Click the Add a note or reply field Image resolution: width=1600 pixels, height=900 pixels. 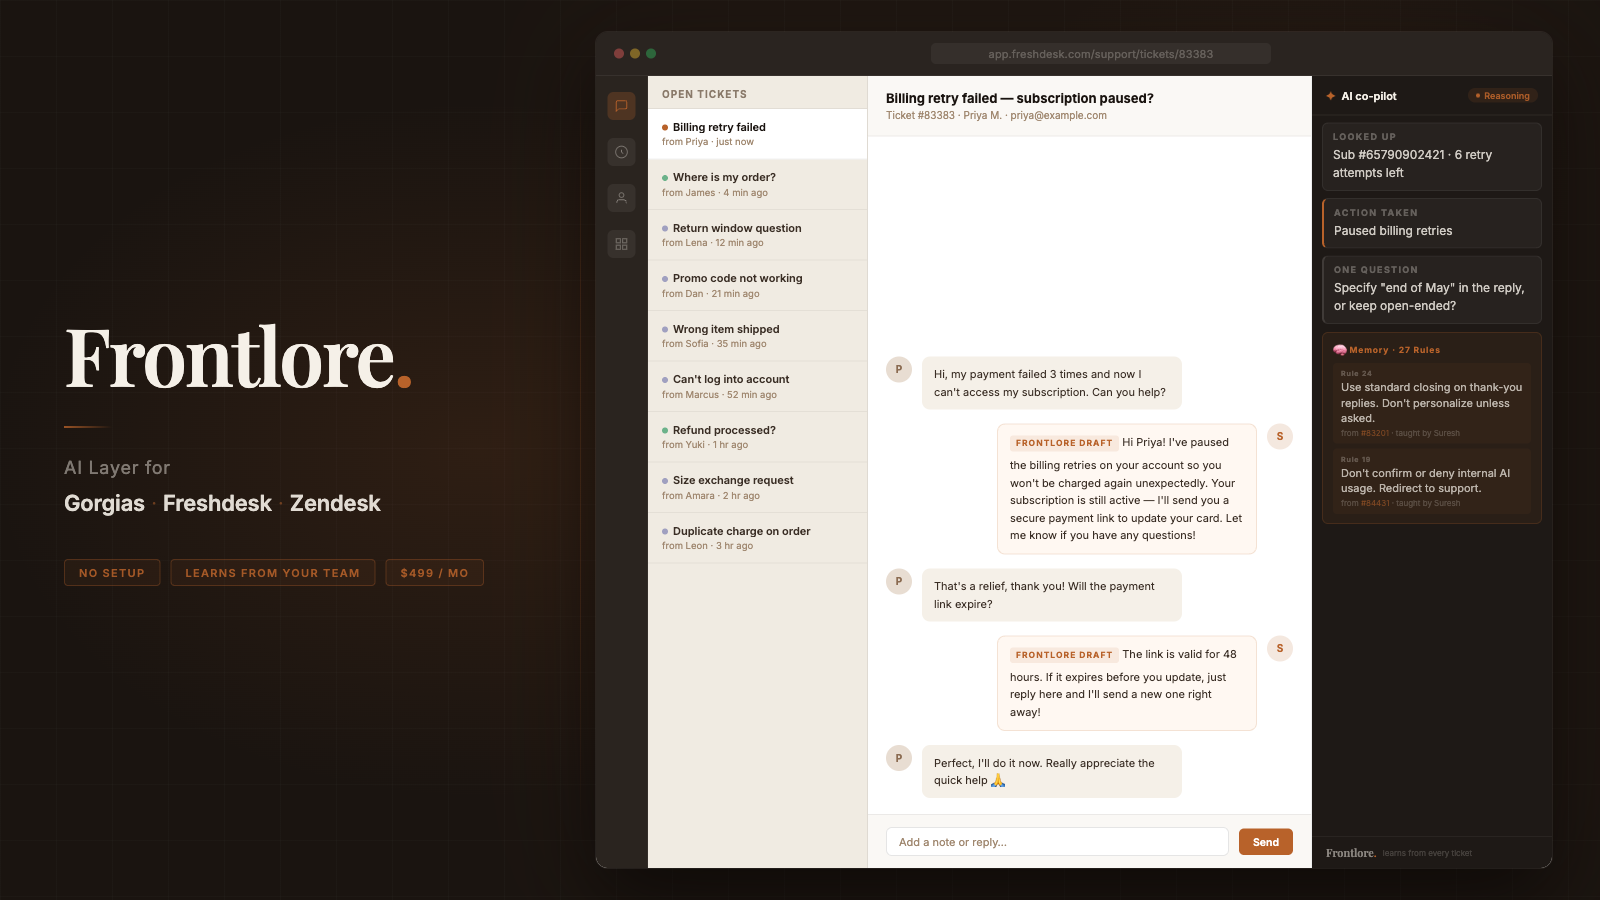click(1057, 842)
